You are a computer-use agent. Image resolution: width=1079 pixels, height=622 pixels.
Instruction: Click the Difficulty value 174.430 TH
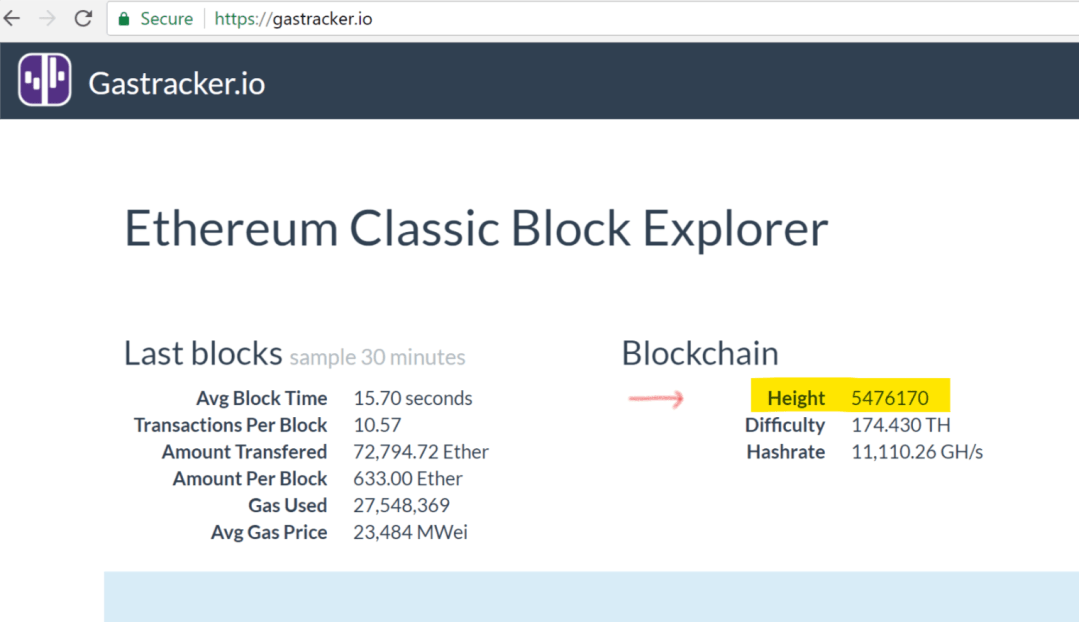point(900,425)
